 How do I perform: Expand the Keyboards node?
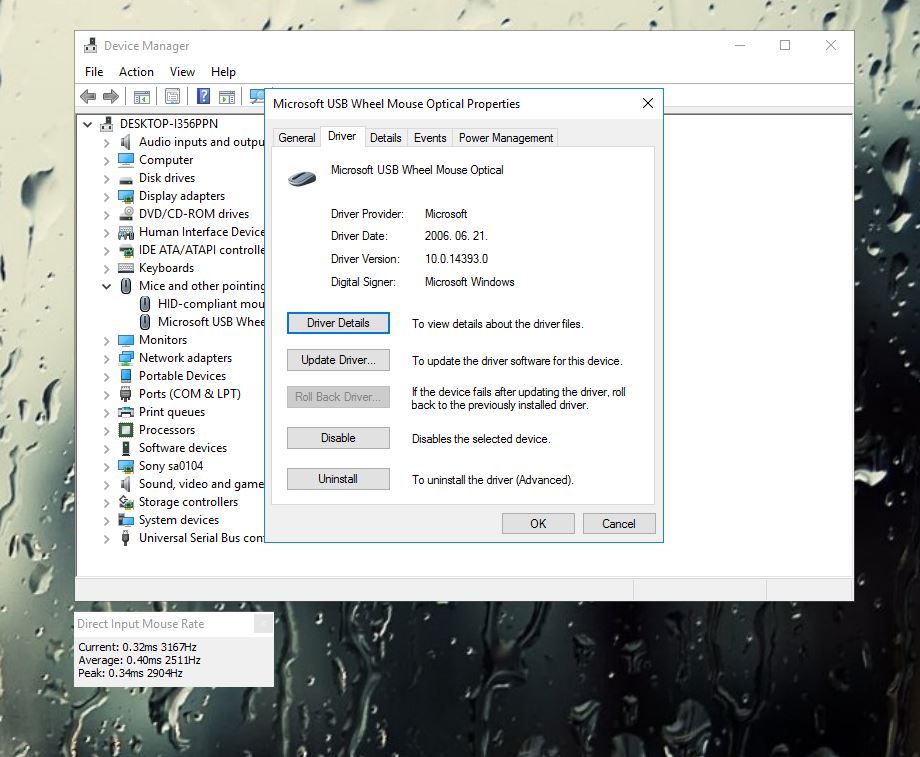coord(106,269)
